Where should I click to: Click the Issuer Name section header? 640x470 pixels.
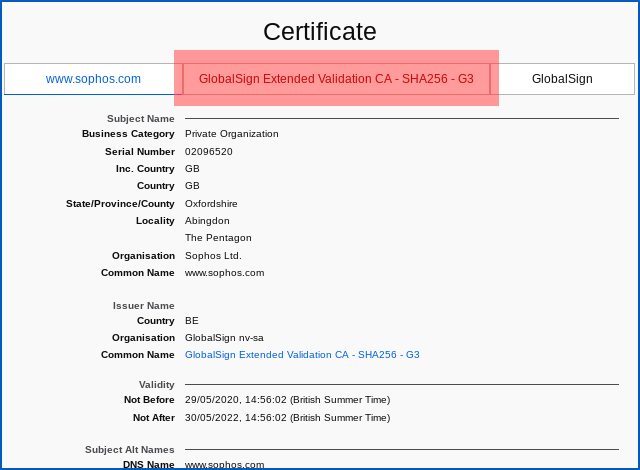pyautogui.click(x=143, y=306)
